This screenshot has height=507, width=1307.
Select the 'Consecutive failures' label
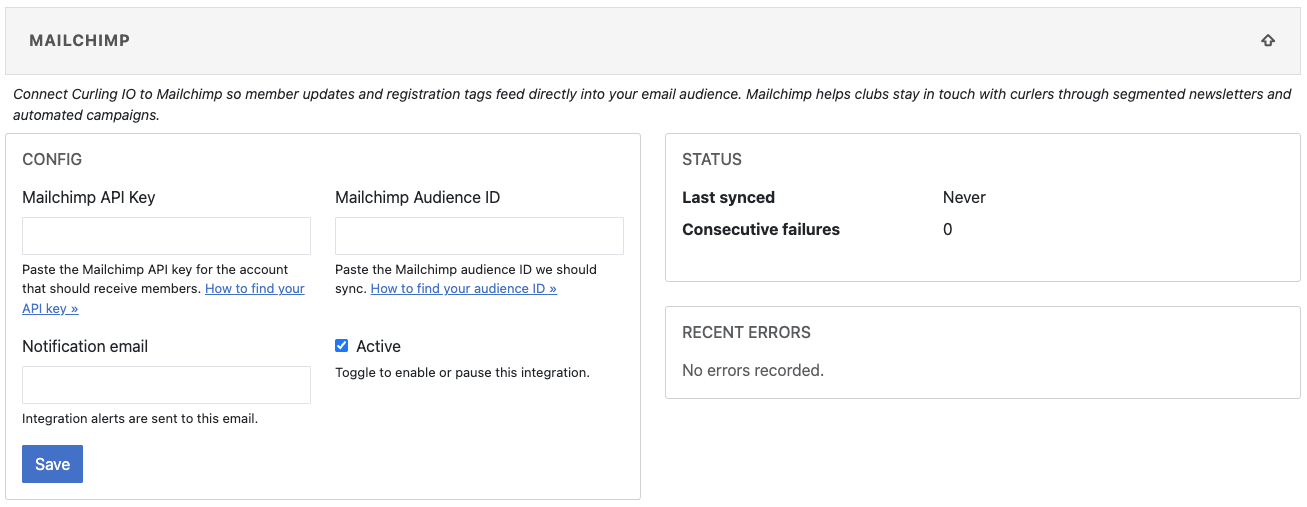[x=761, y=229]
